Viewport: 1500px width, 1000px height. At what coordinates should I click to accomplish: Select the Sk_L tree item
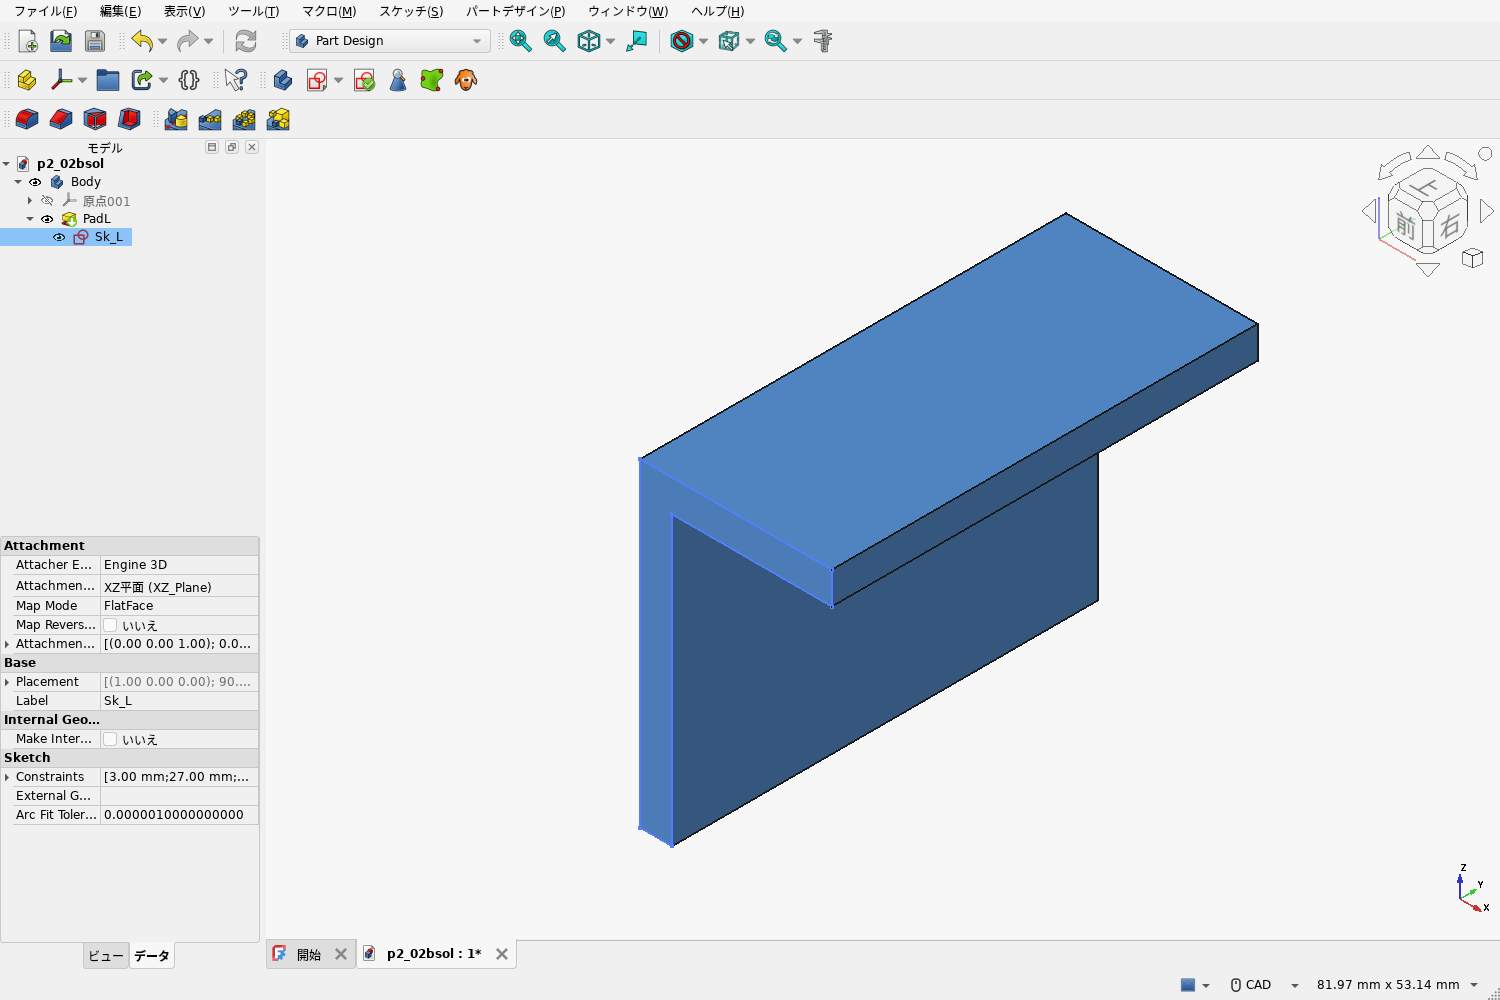tap(109, 237)
